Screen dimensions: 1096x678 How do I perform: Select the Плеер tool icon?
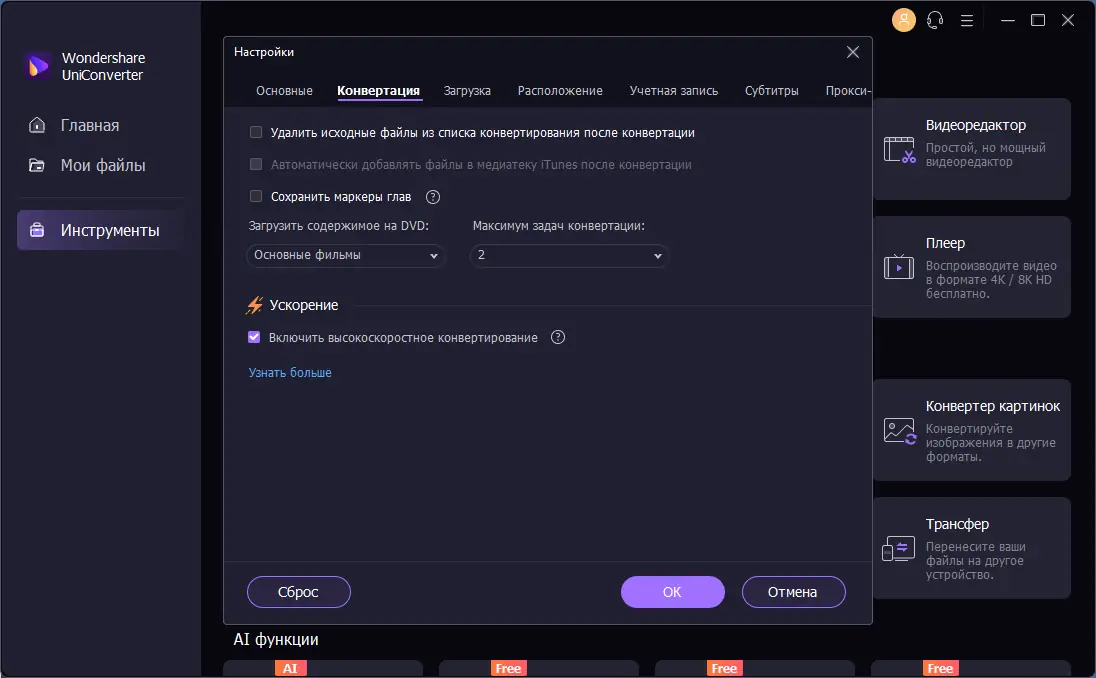point(899,266)
